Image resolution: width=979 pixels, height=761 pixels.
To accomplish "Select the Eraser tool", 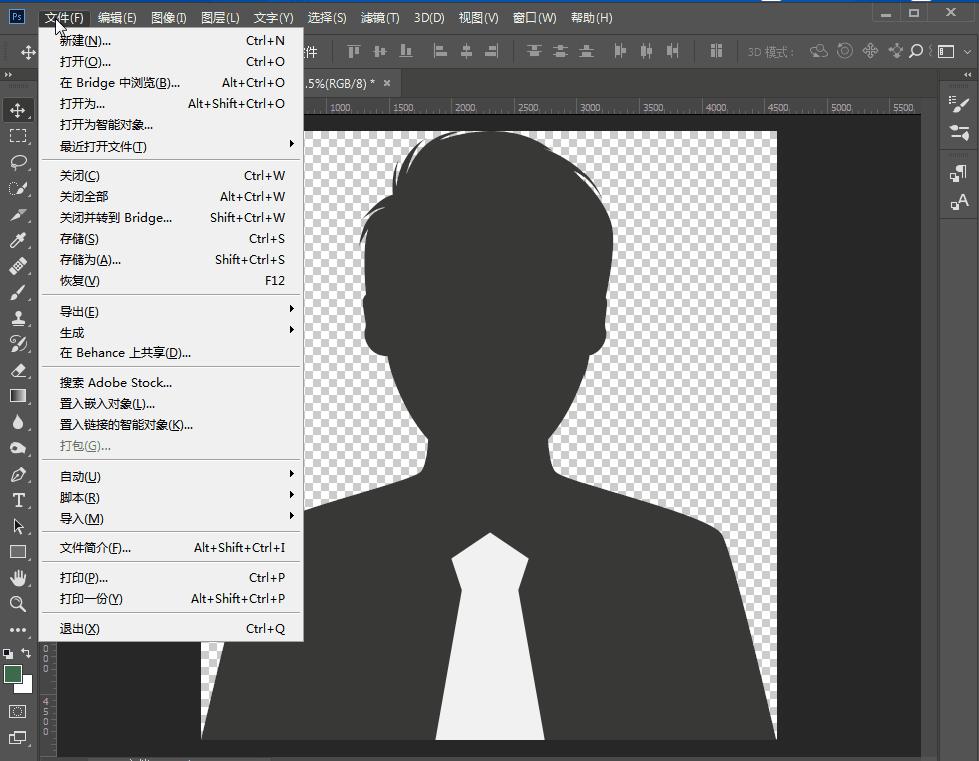I will point(18,370).
